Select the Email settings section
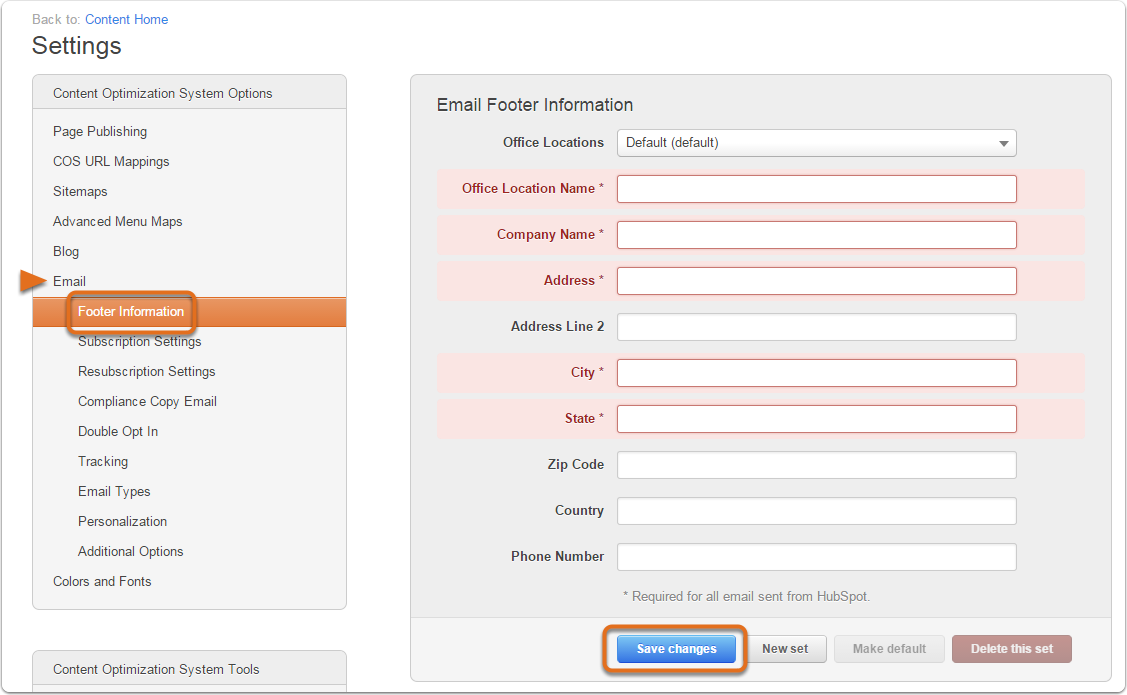The width and height of the screenshot is (1127, 695). pos(69,281)
